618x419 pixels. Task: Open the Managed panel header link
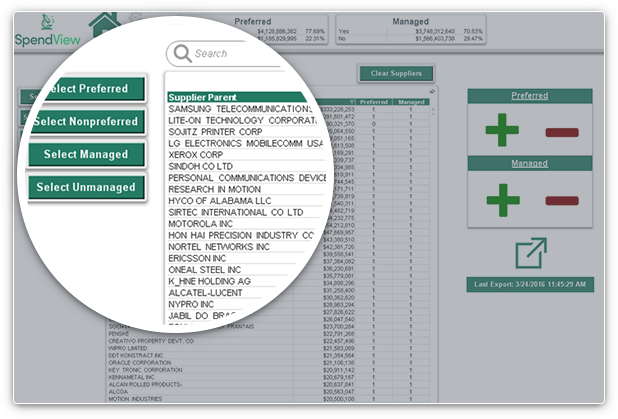[529, 163]
